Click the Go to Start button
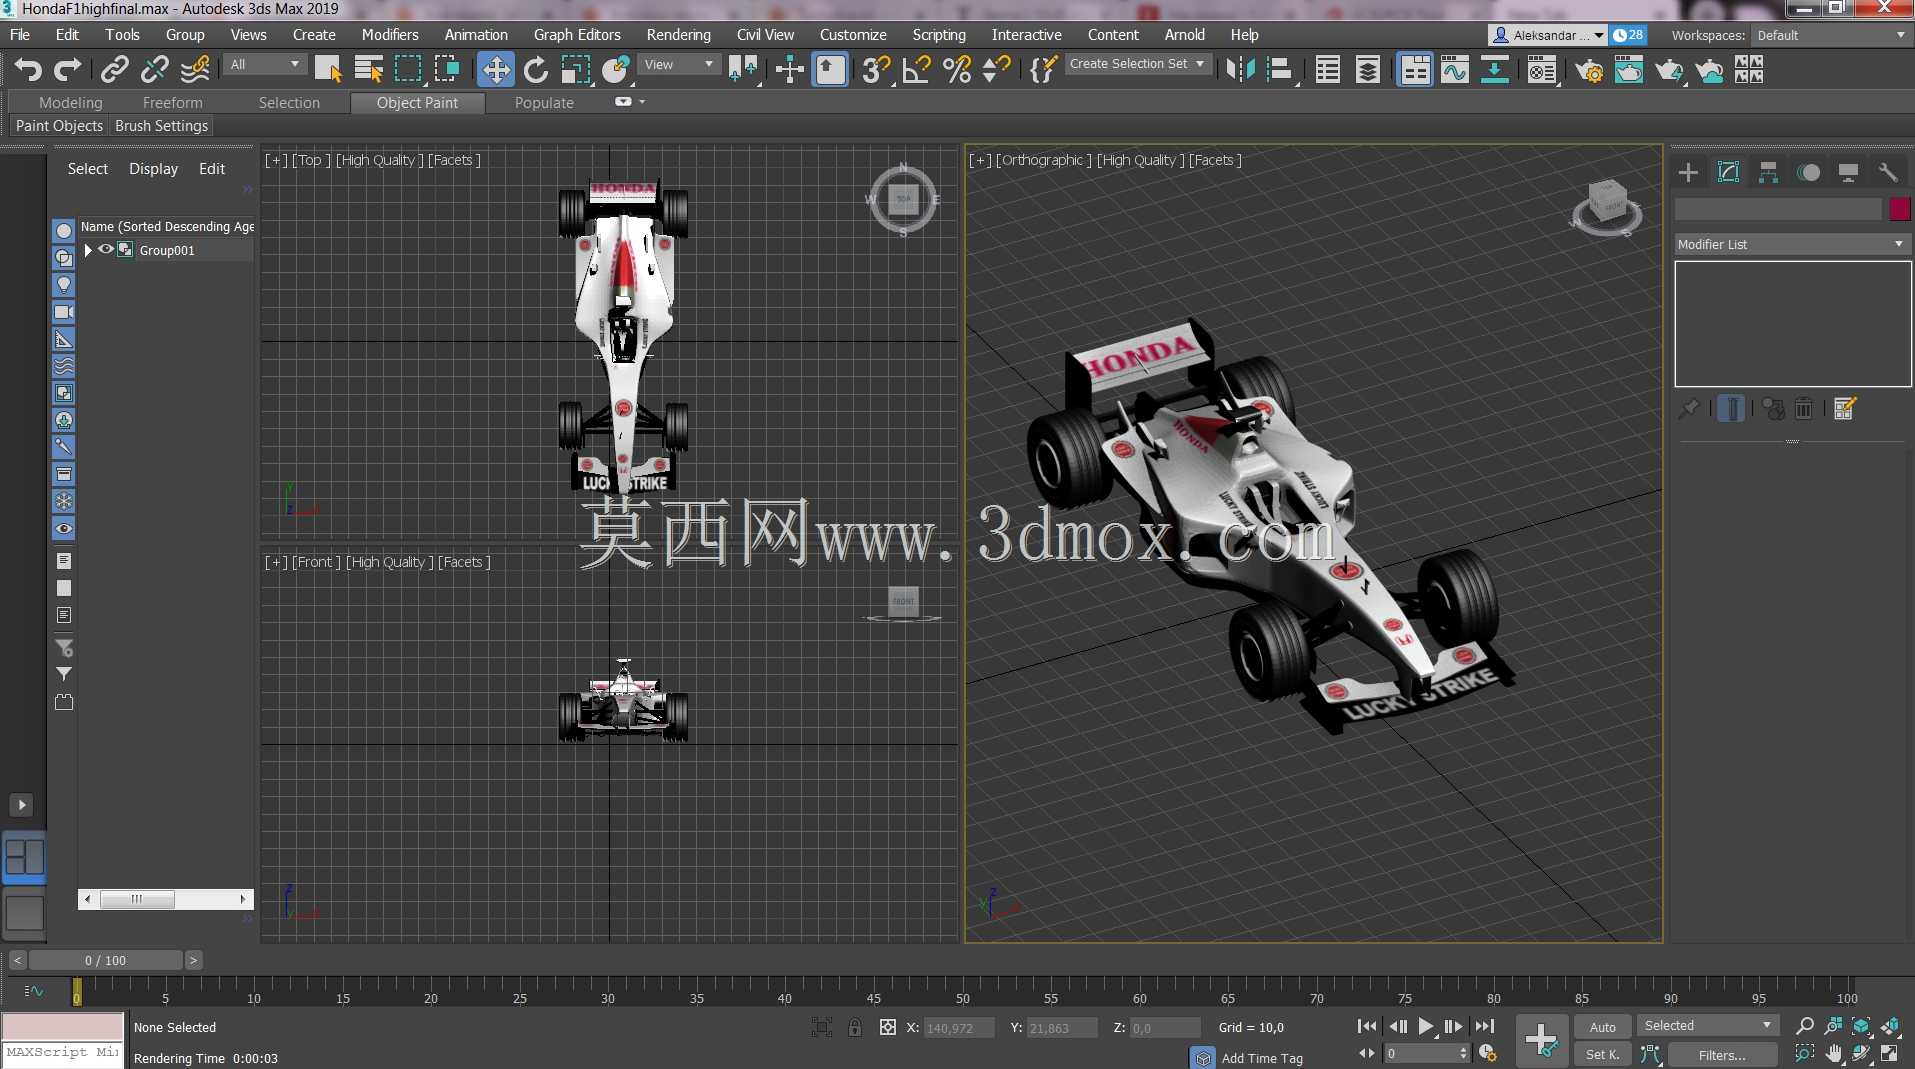 pos(1366,1026)
